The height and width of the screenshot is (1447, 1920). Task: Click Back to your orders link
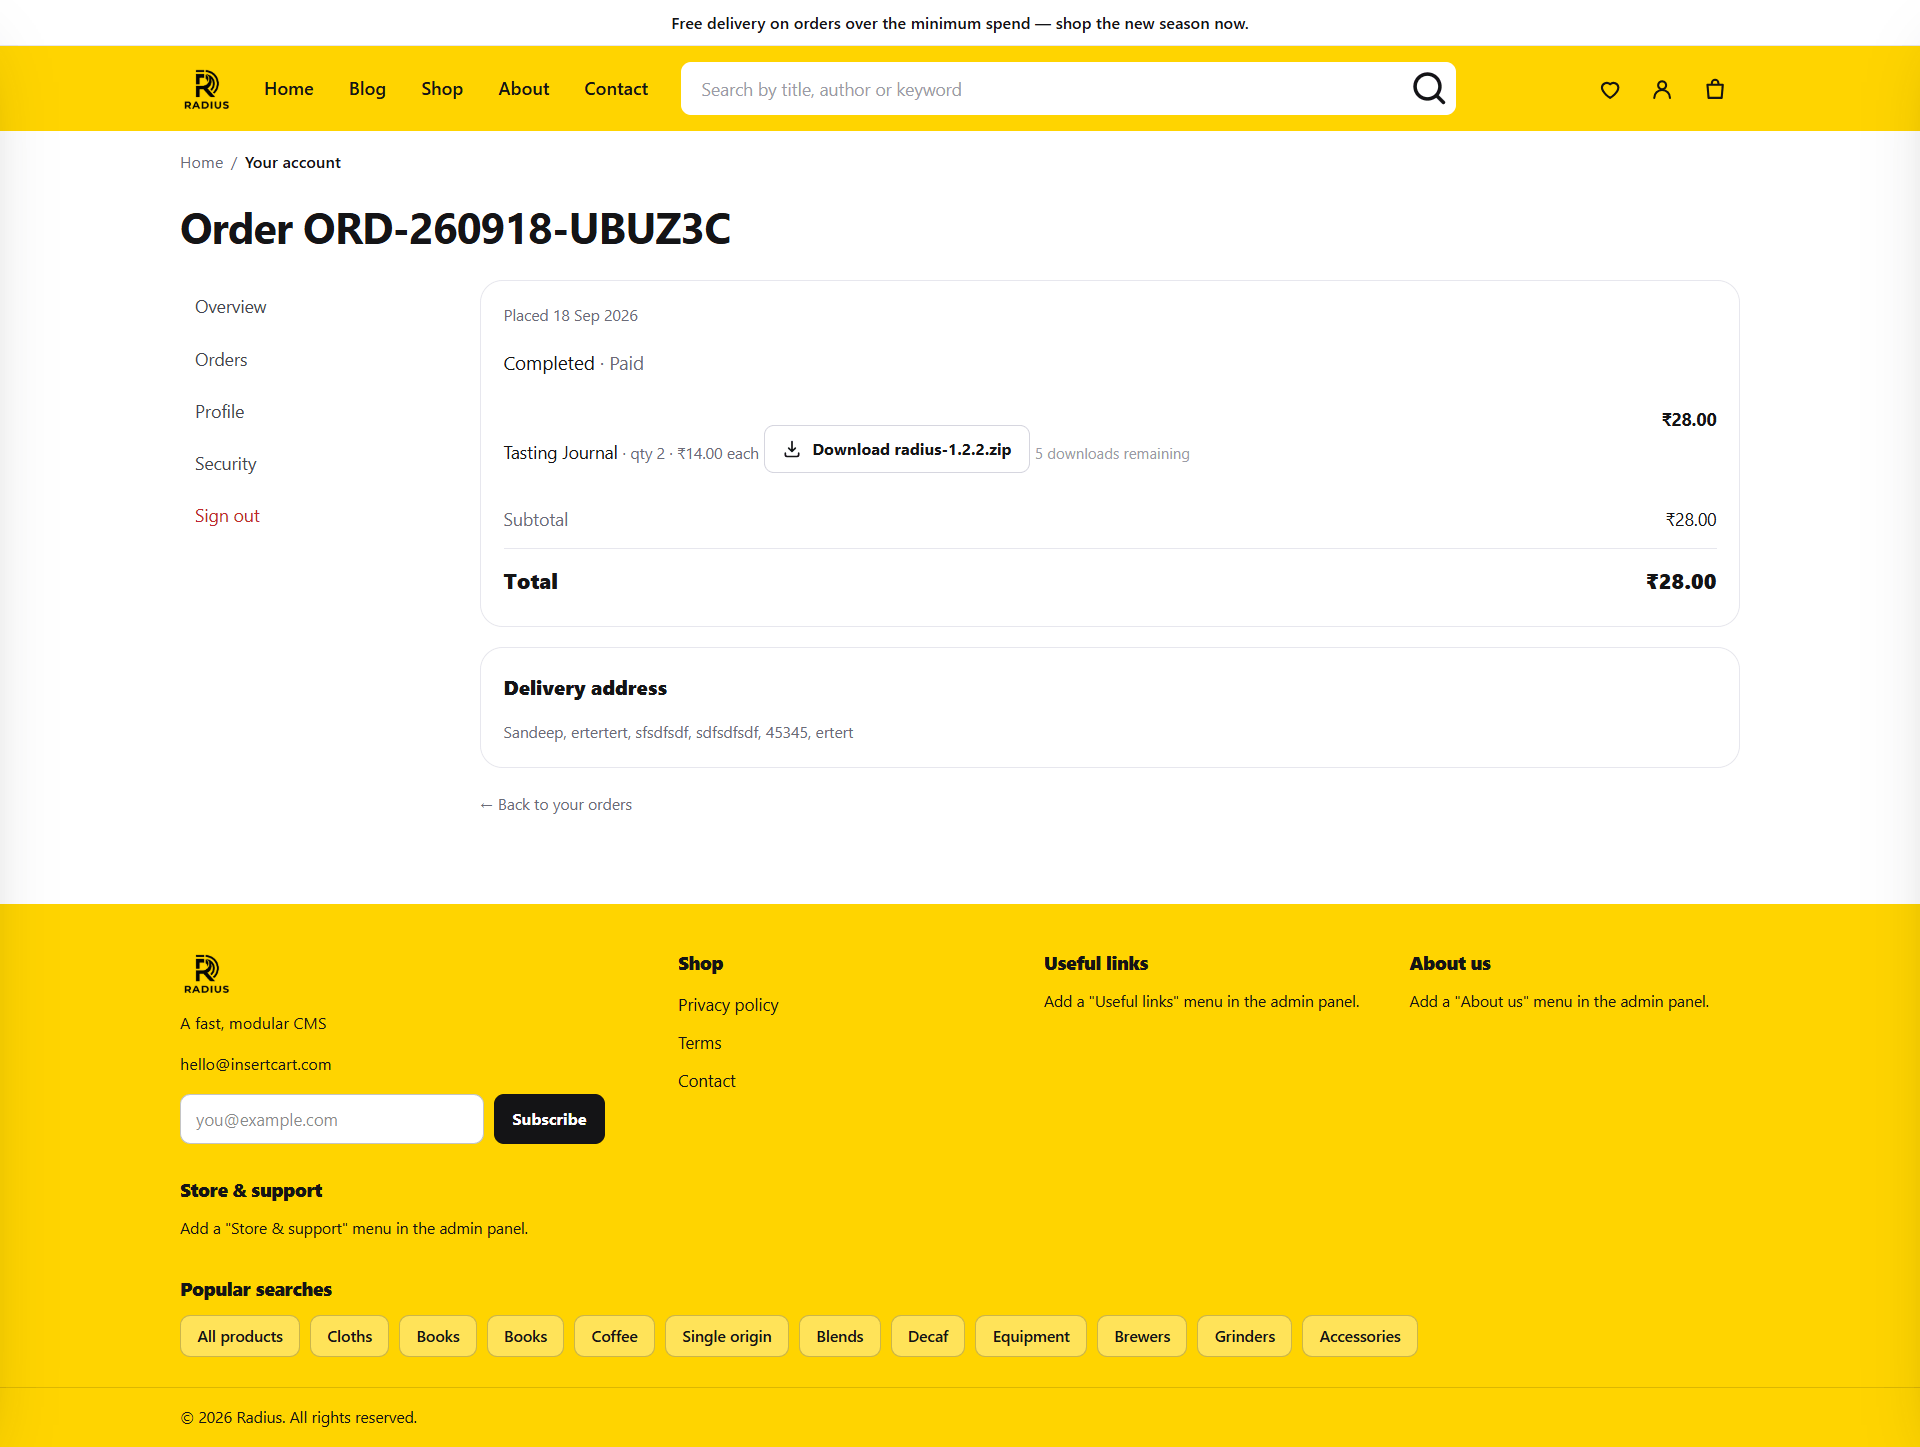(556, 805)
